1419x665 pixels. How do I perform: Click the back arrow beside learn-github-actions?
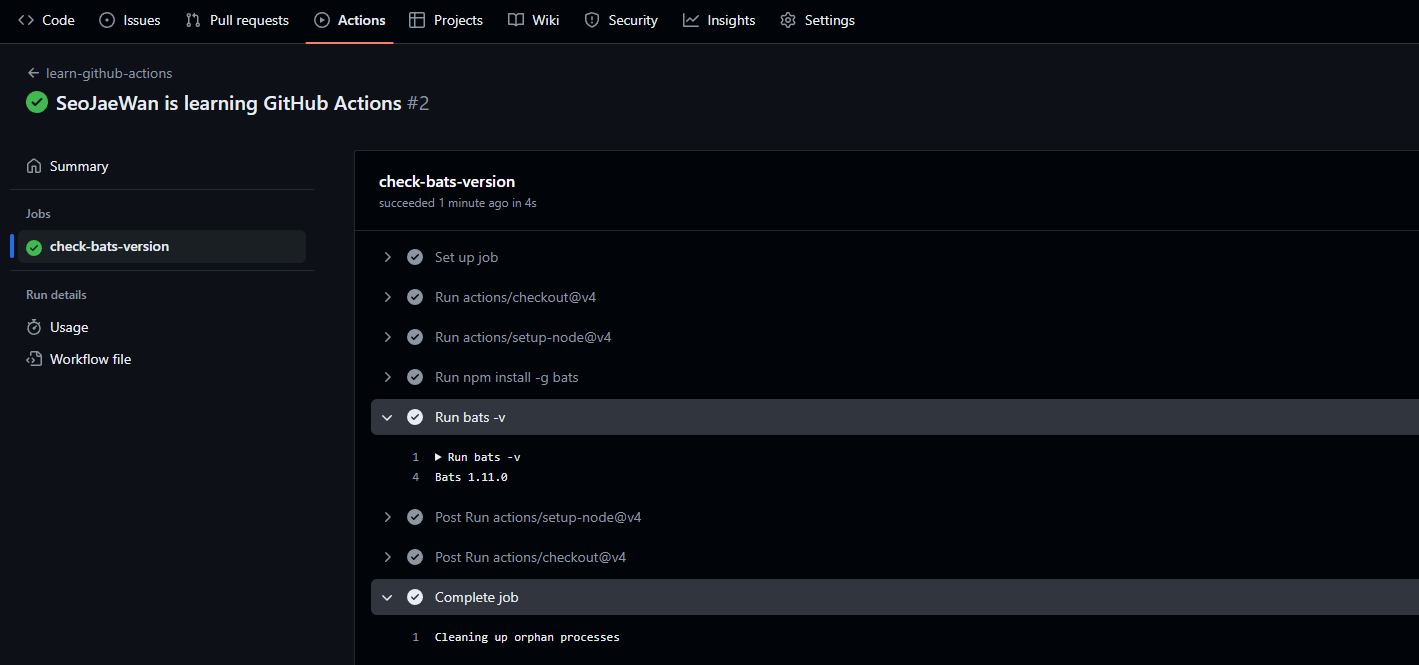tap(33, 73)
